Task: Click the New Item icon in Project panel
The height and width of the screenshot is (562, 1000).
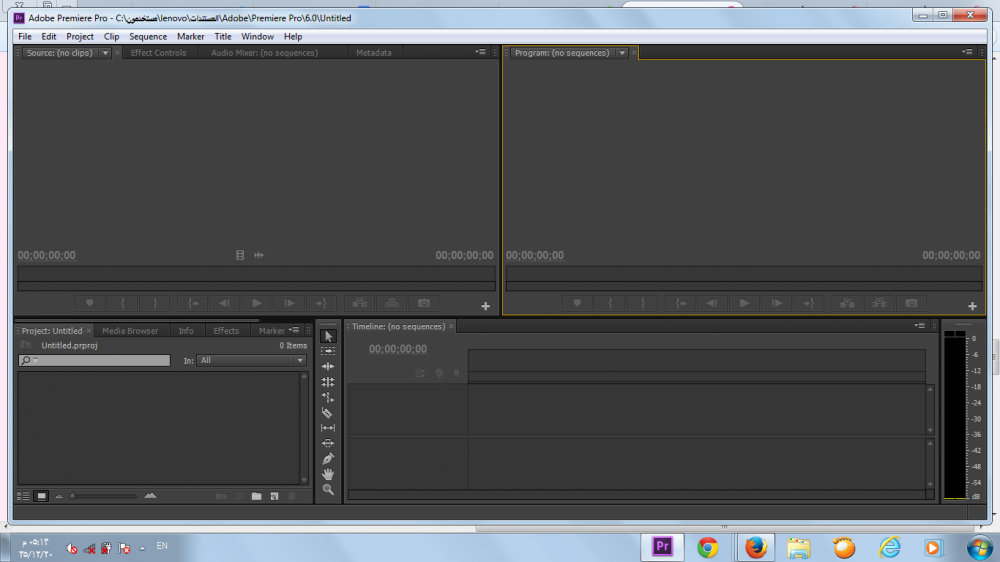Action: pyautogui.click(x=274, y=496)
